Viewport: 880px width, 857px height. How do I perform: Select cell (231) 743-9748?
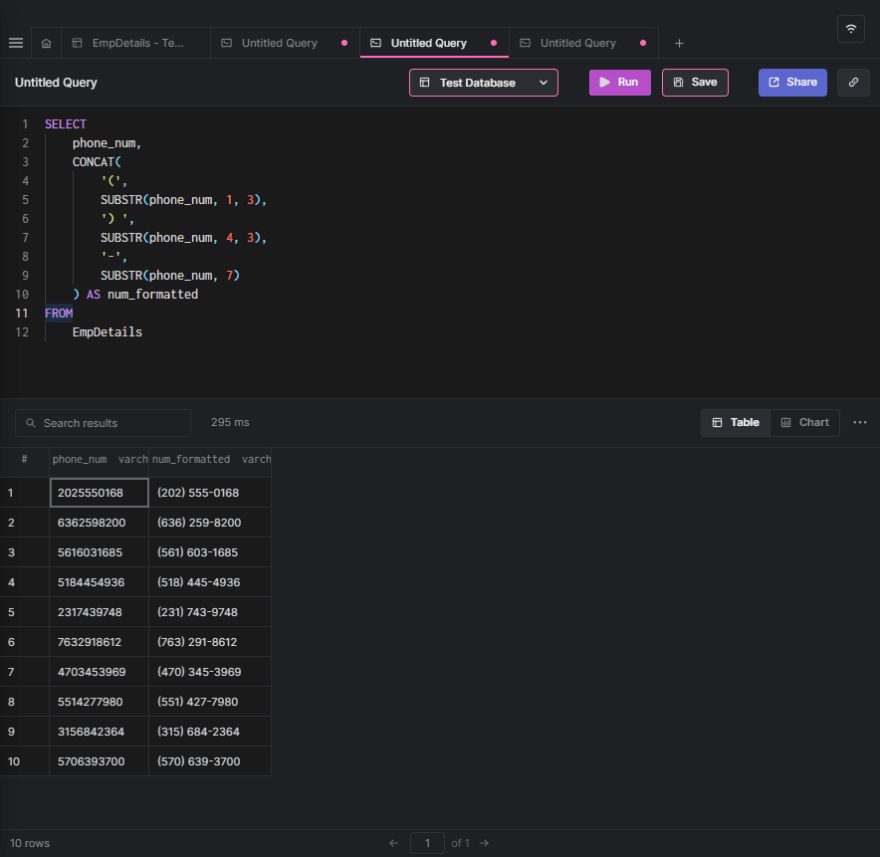click(x=210, y=612)
